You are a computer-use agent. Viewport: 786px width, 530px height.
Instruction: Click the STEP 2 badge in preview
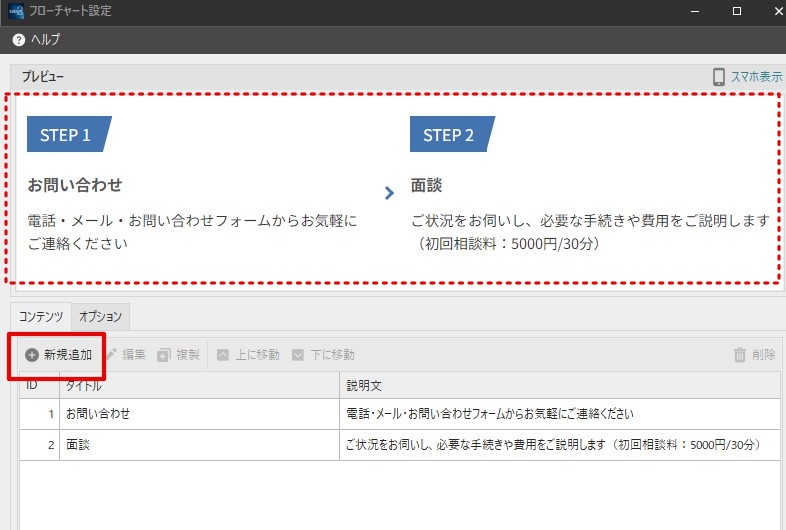point(452,134)
